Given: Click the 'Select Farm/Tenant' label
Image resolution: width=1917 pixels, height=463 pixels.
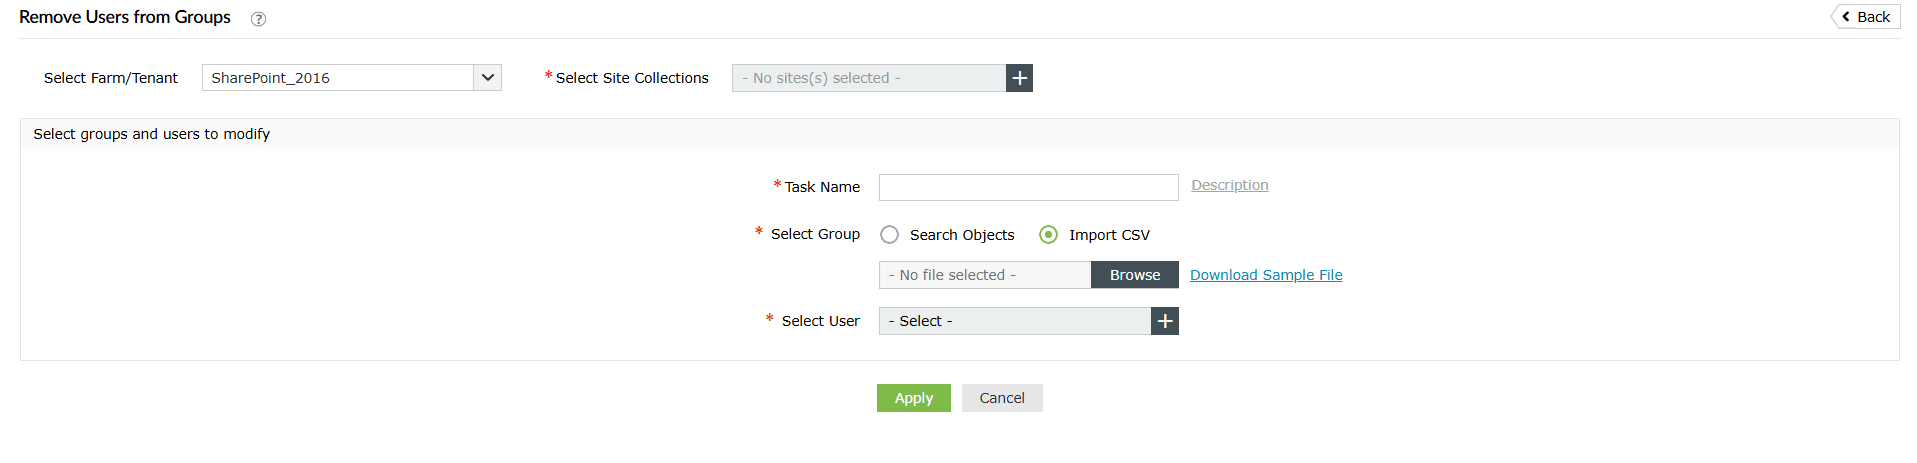Looking at the screenshot, I should (x=111, y=78).
